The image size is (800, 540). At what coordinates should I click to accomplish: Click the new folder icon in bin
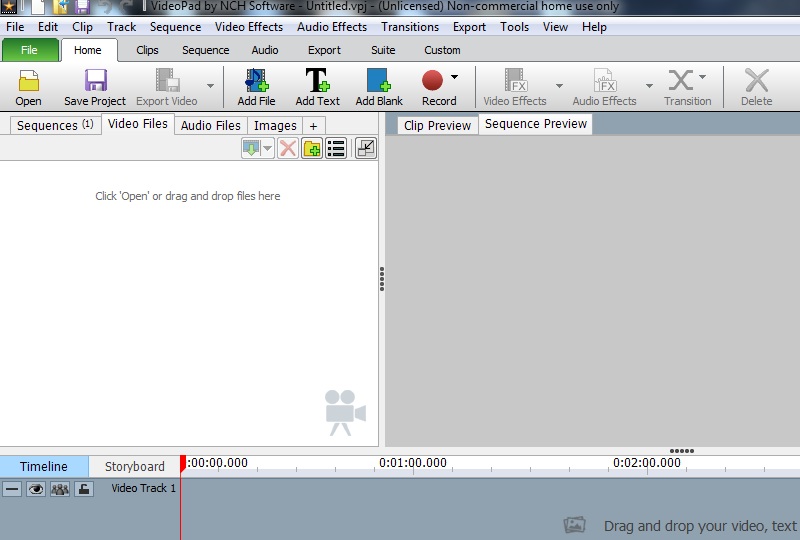(312, 149)
